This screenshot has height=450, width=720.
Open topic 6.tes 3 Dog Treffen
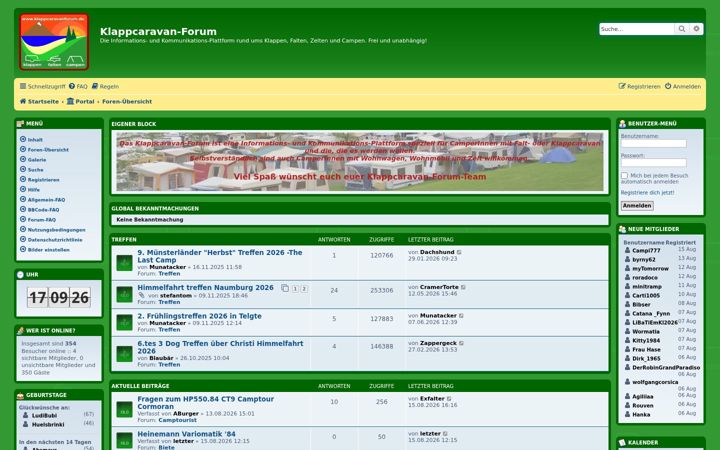coord(220,347)
